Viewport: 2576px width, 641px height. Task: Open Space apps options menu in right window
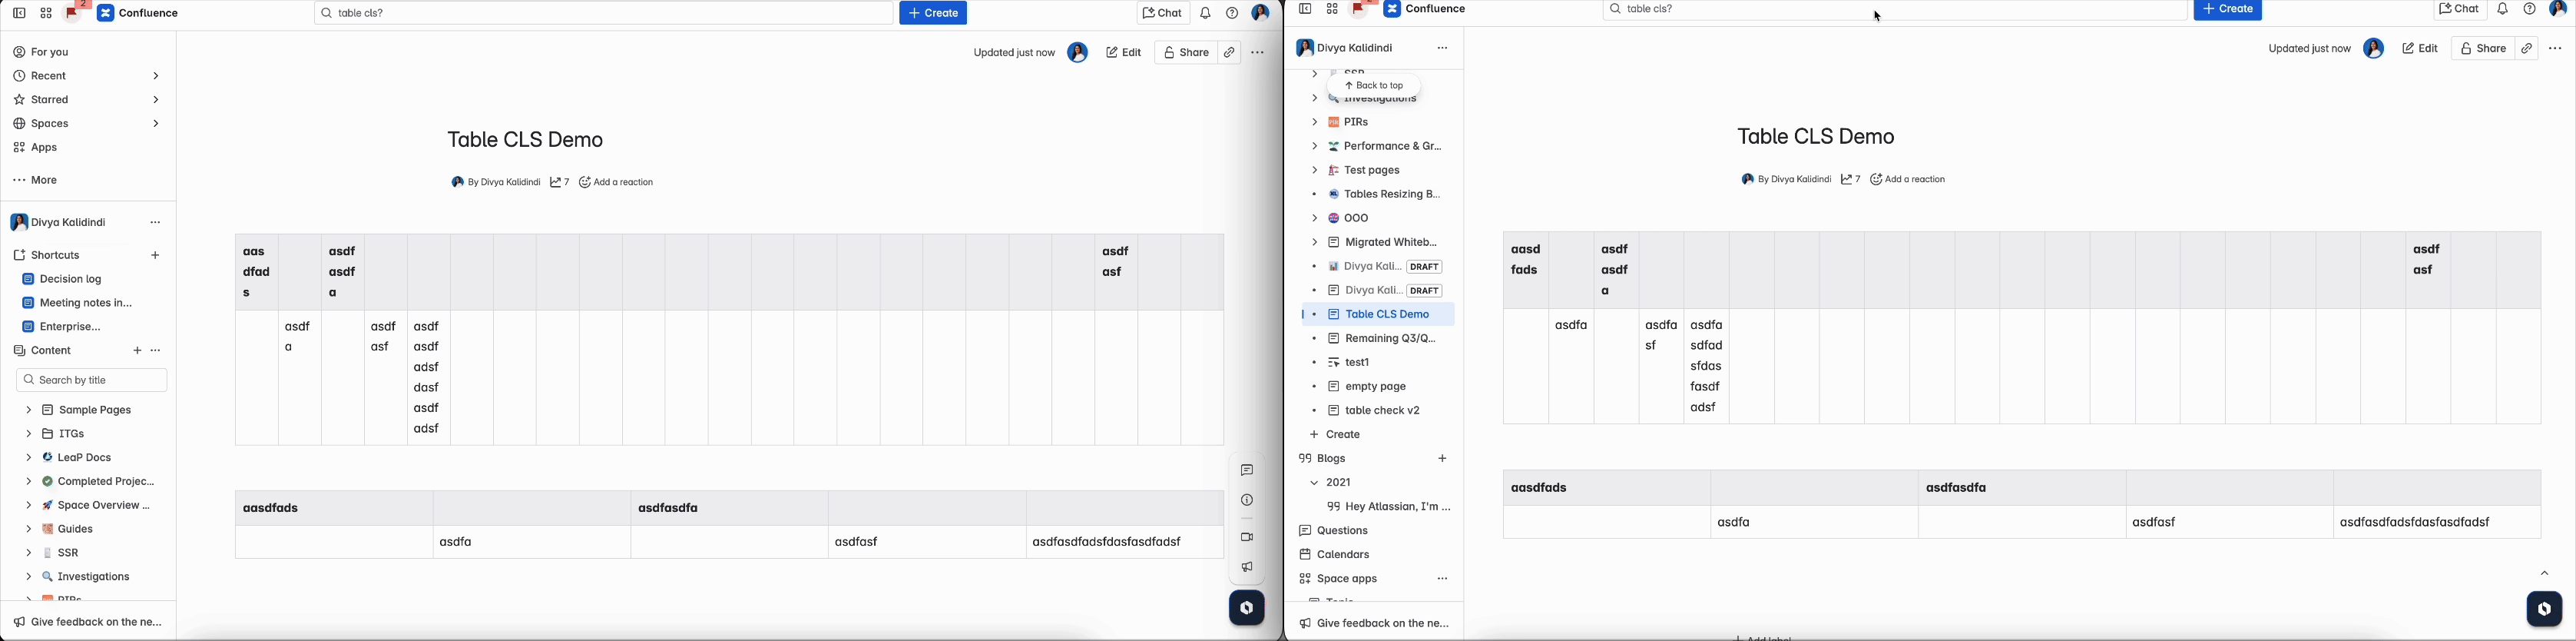[x=1443, y=579]
